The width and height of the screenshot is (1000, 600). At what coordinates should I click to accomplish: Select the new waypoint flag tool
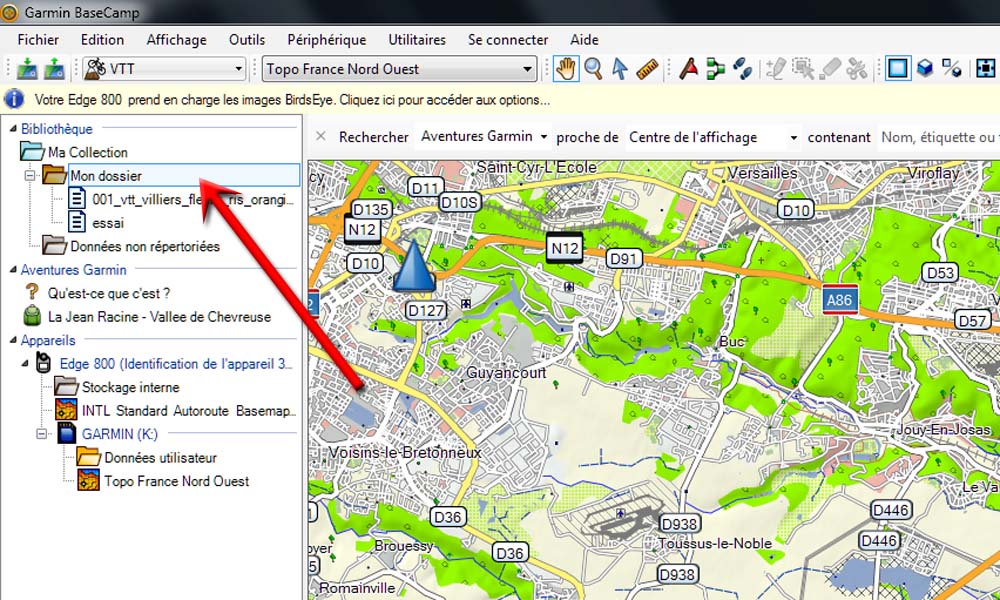(x=688, y=68)
